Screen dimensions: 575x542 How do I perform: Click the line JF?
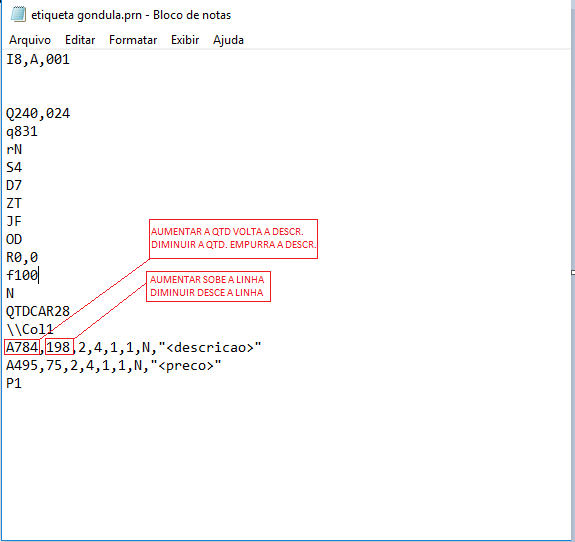(14, 221)
